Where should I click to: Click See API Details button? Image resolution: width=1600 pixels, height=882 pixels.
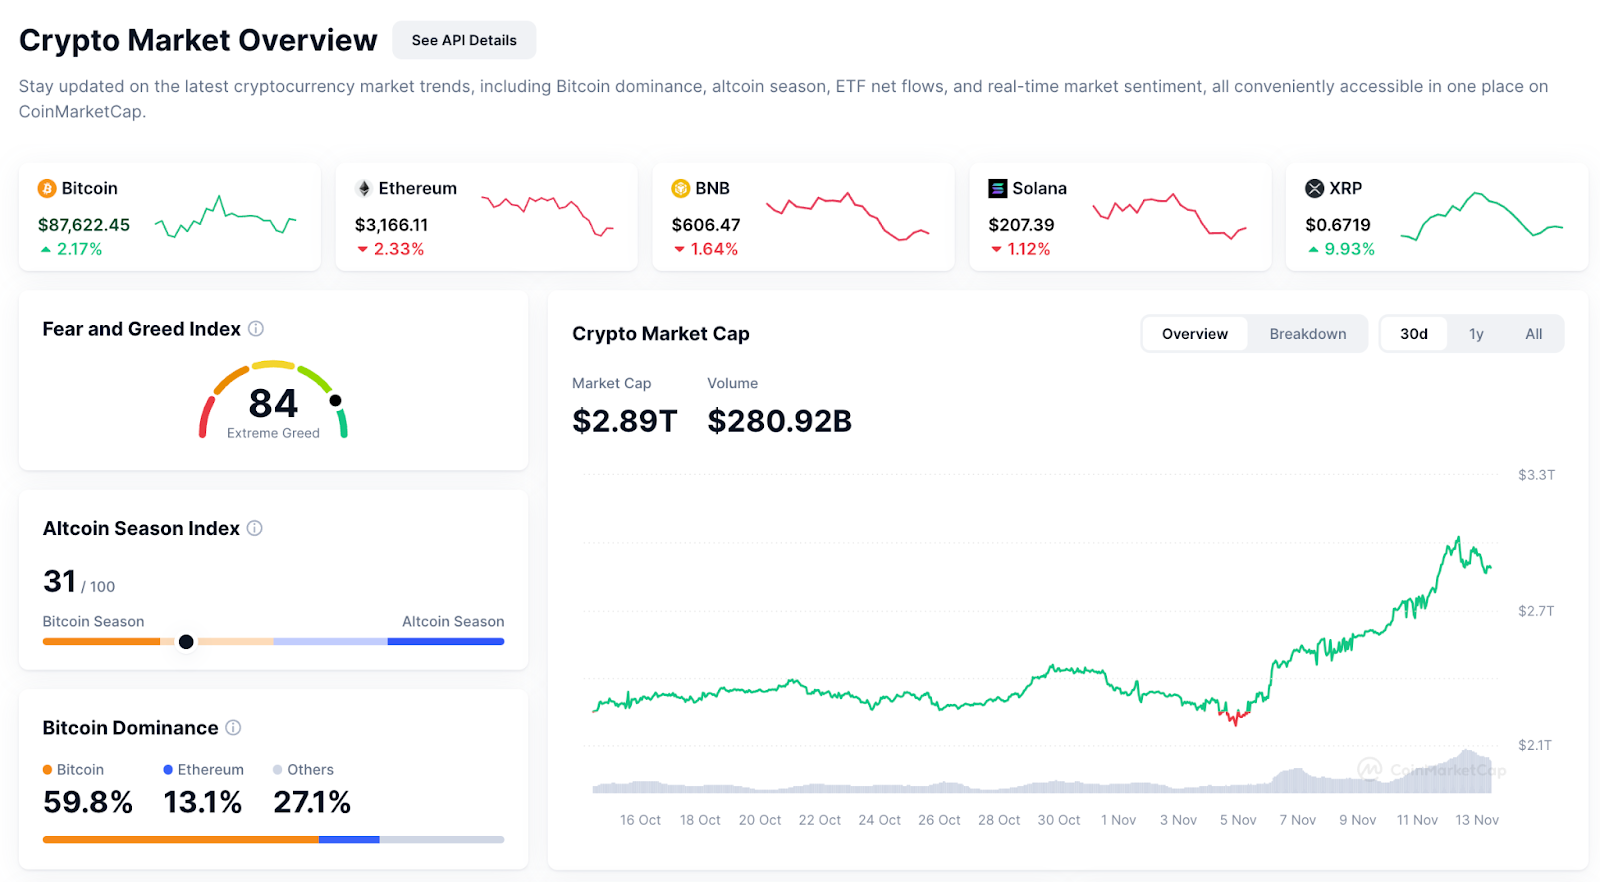click(x=464, y=40)
